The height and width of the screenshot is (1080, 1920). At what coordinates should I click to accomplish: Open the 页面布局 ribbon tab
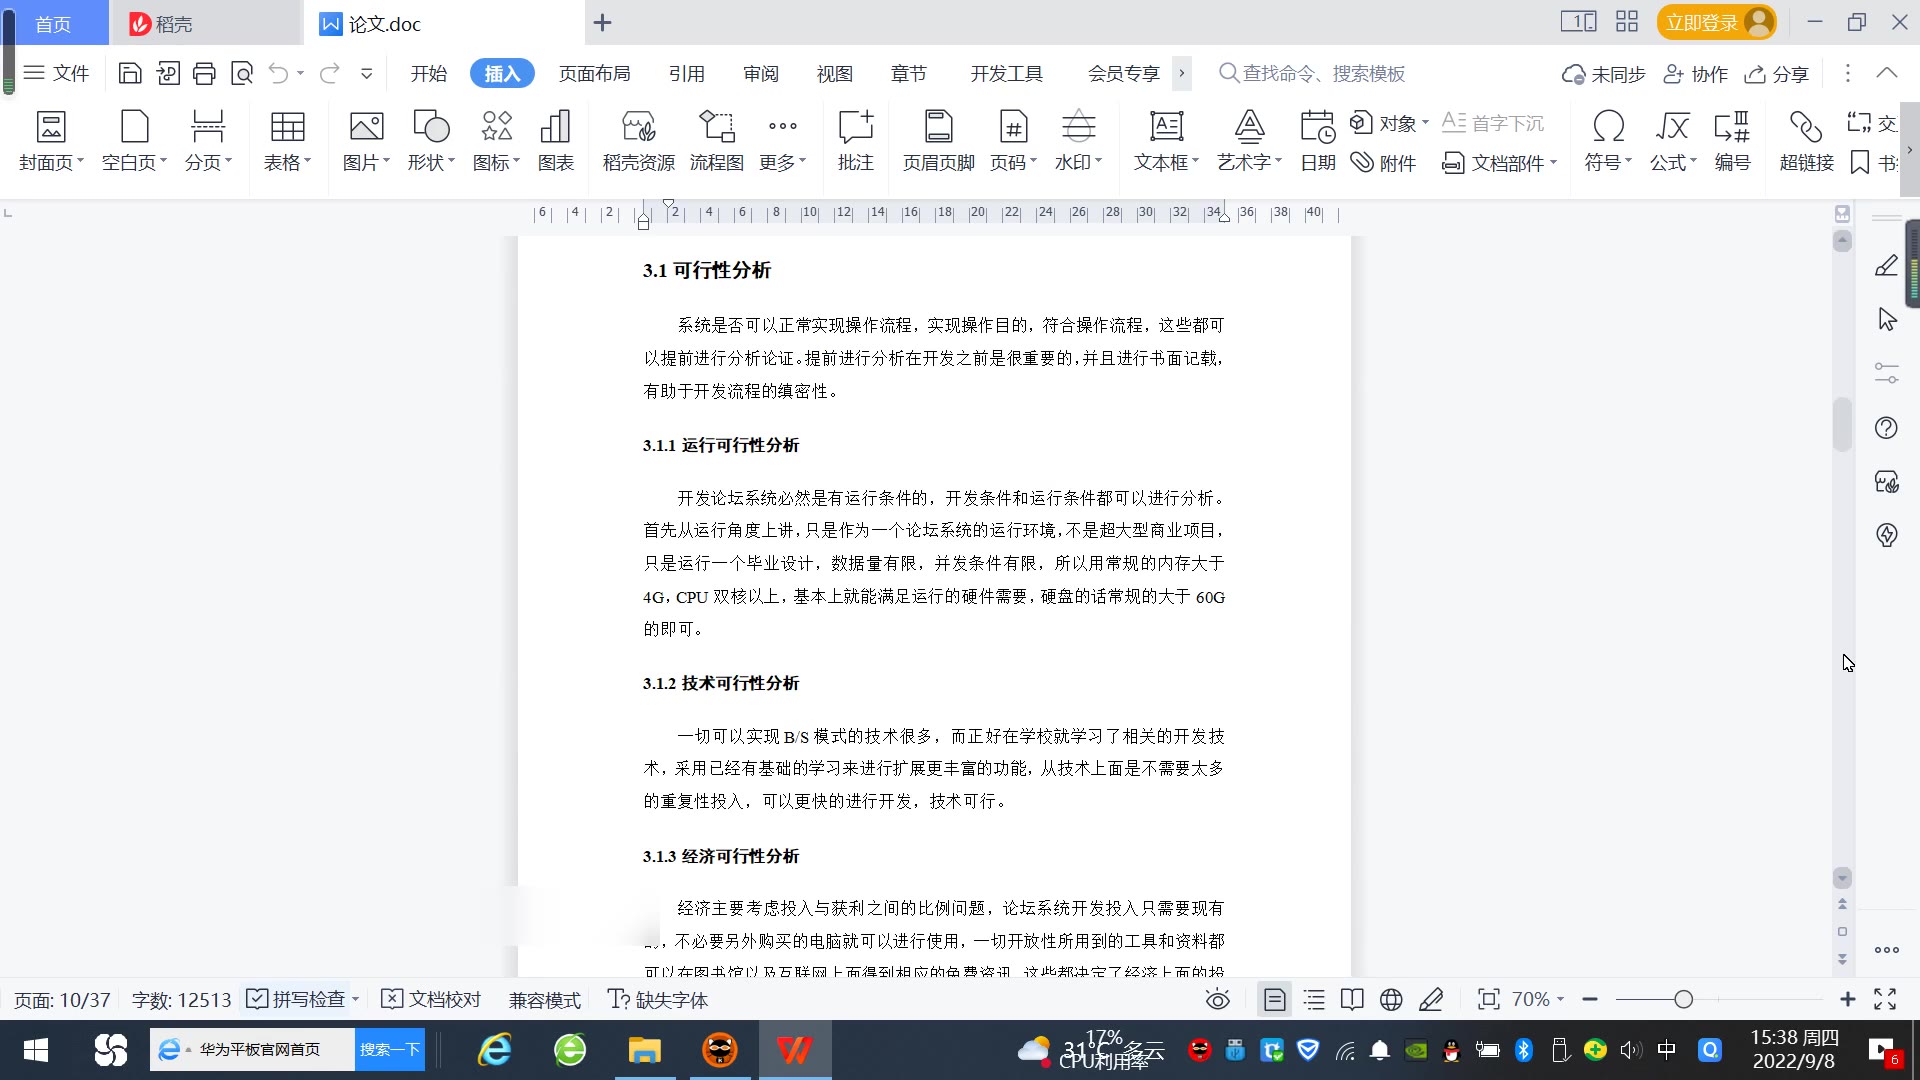pos(594,73)
